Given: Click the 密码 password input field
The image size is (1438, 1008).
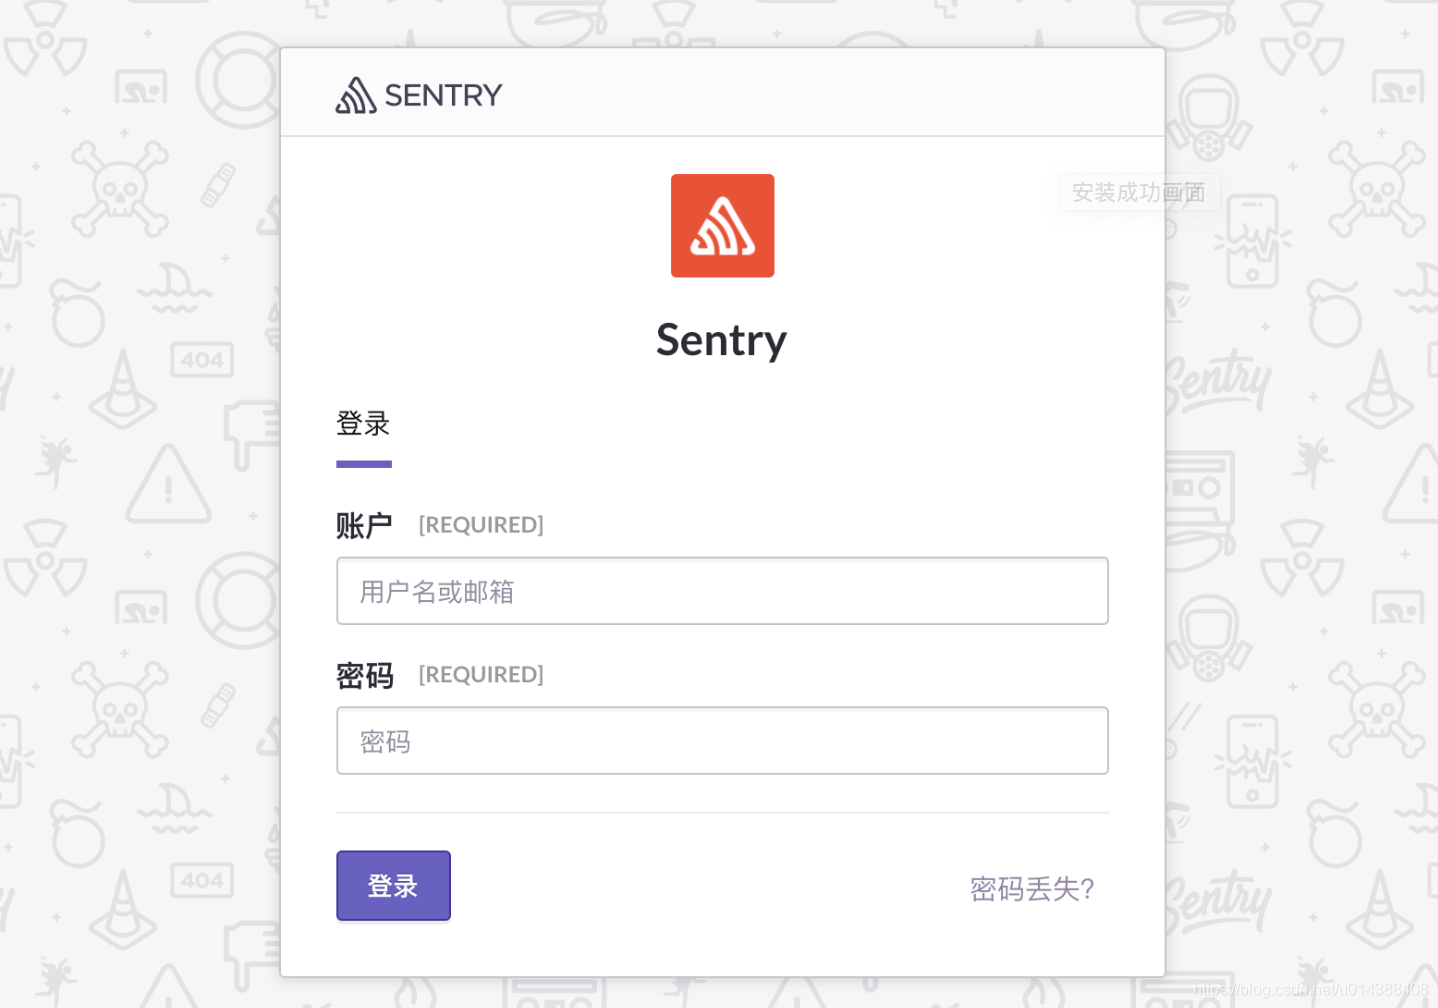Looking at the screenshot, I should coord(722,740).
